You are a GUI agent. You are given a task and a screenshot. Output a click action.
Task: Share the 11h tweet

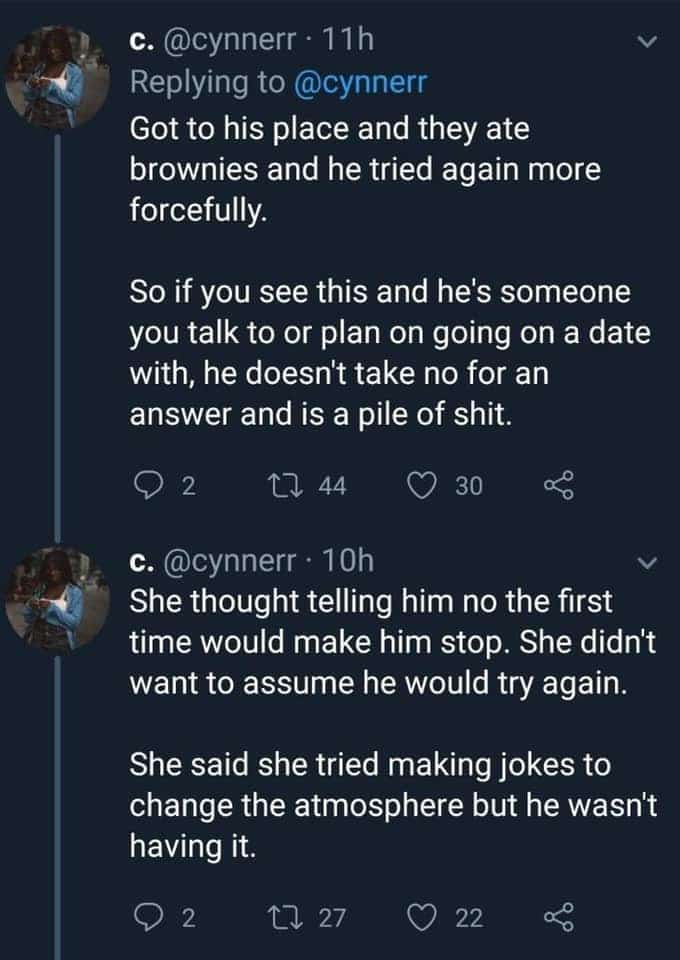point(554,486)
